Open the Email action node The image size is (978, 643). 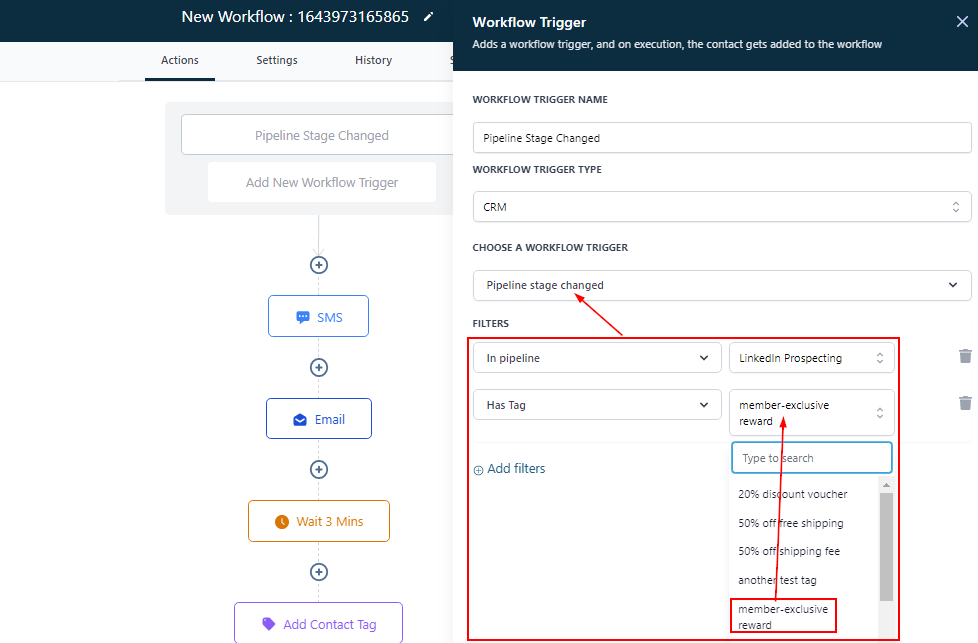coord(319,418)
